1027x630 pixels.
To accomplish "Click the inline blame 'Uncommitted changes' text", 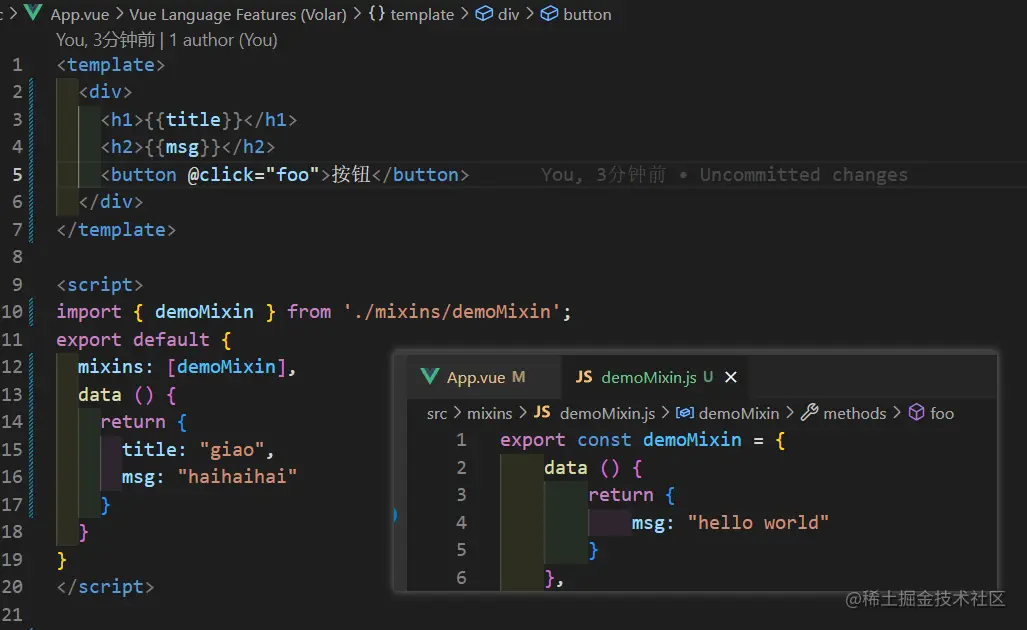I will coord(804,175).
